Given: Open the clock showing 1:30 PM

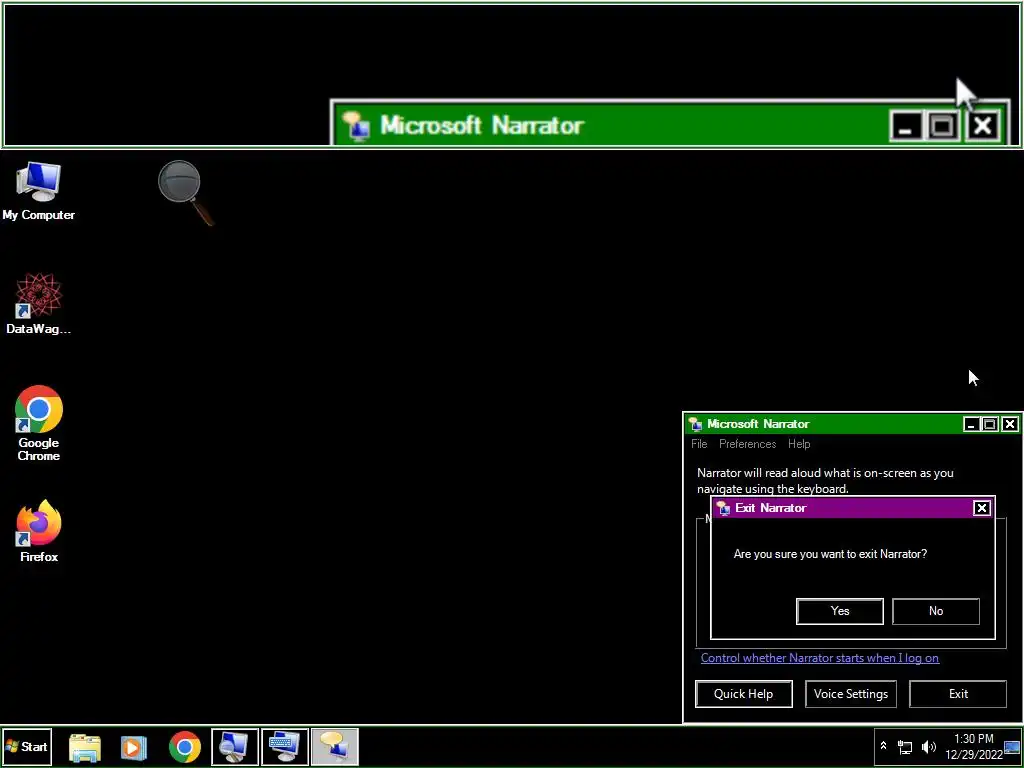Looking at the screenshot, I should coord(973,746).
